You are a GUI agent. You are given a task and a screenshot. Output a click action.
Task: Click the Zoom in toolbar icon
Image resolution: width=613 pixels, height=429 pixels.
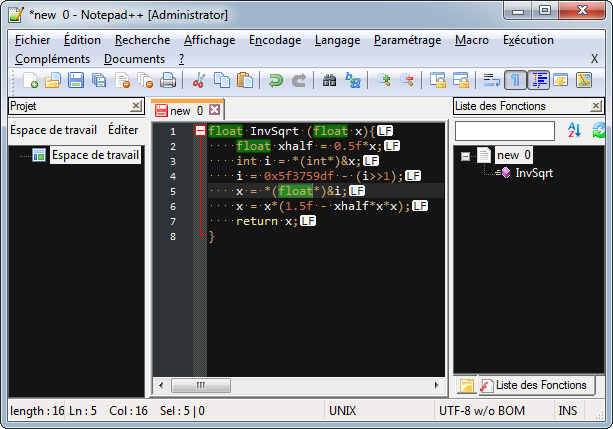(384, 80)
